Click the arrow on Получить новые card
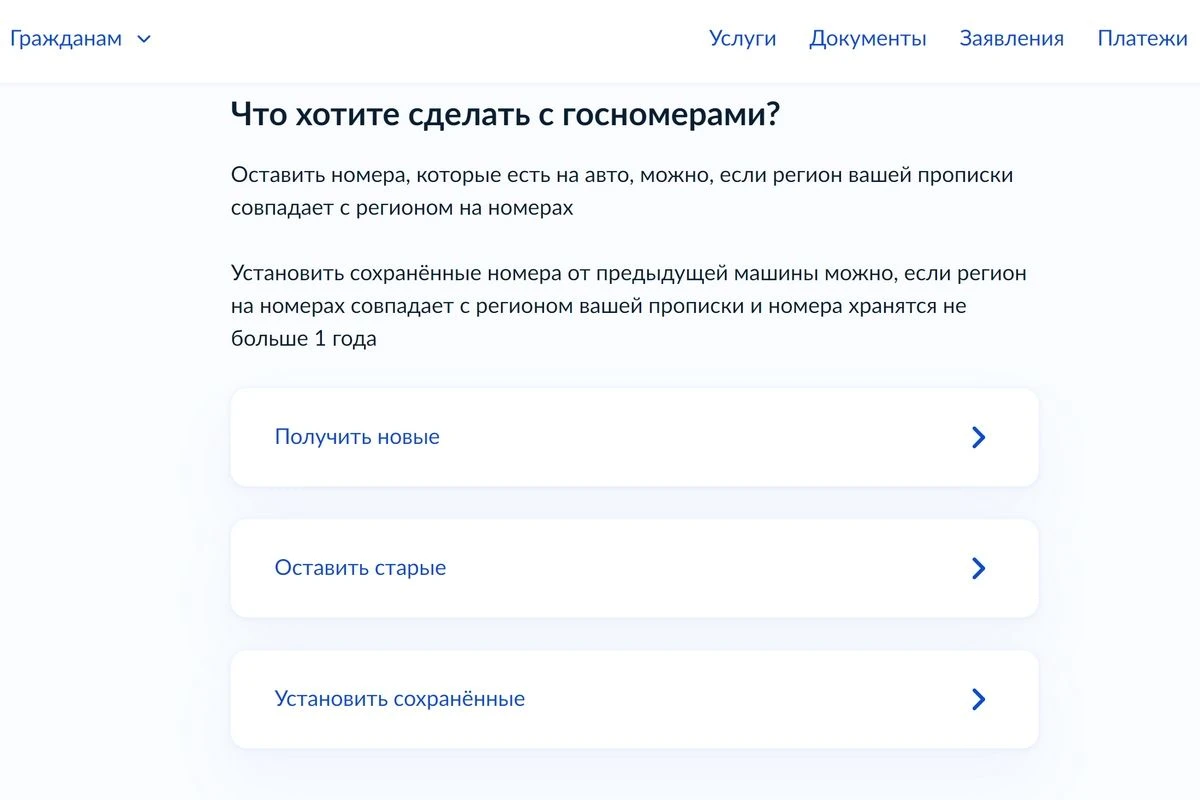This screenshot has height=800, width=1200. point(979,437)
